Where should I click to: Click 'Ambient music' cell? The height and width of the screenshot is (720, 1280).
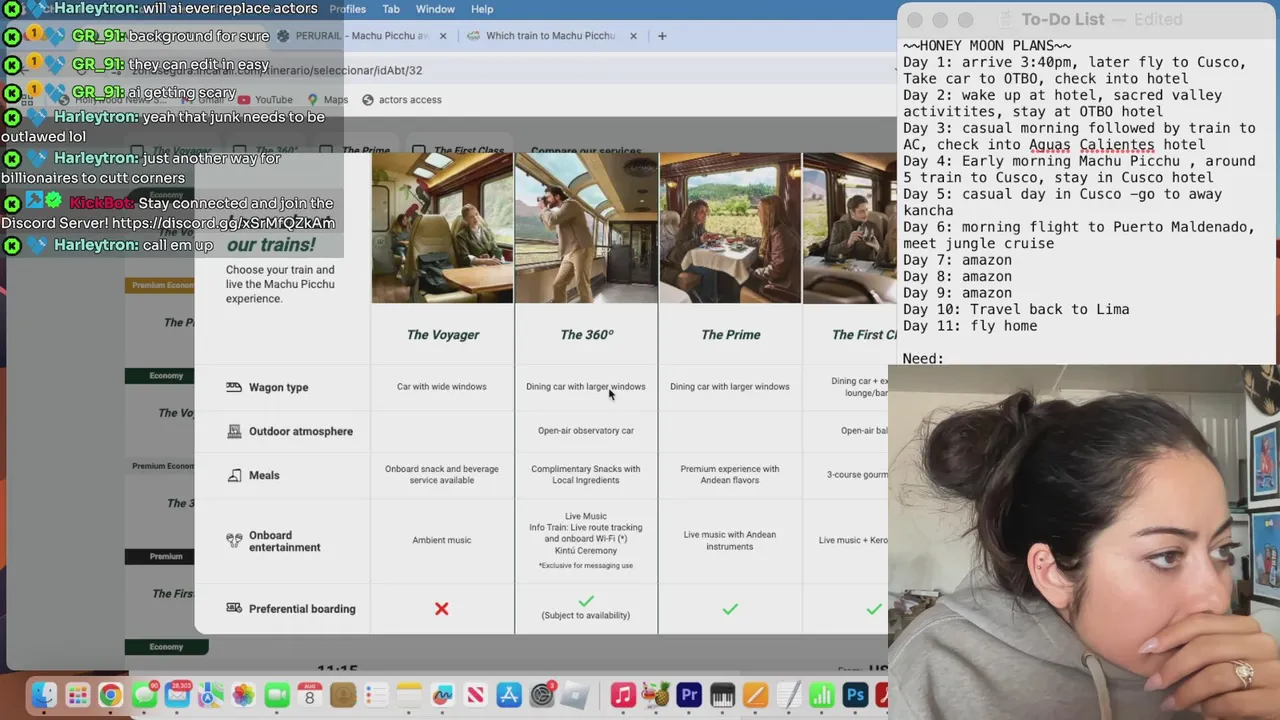[442, 540]
